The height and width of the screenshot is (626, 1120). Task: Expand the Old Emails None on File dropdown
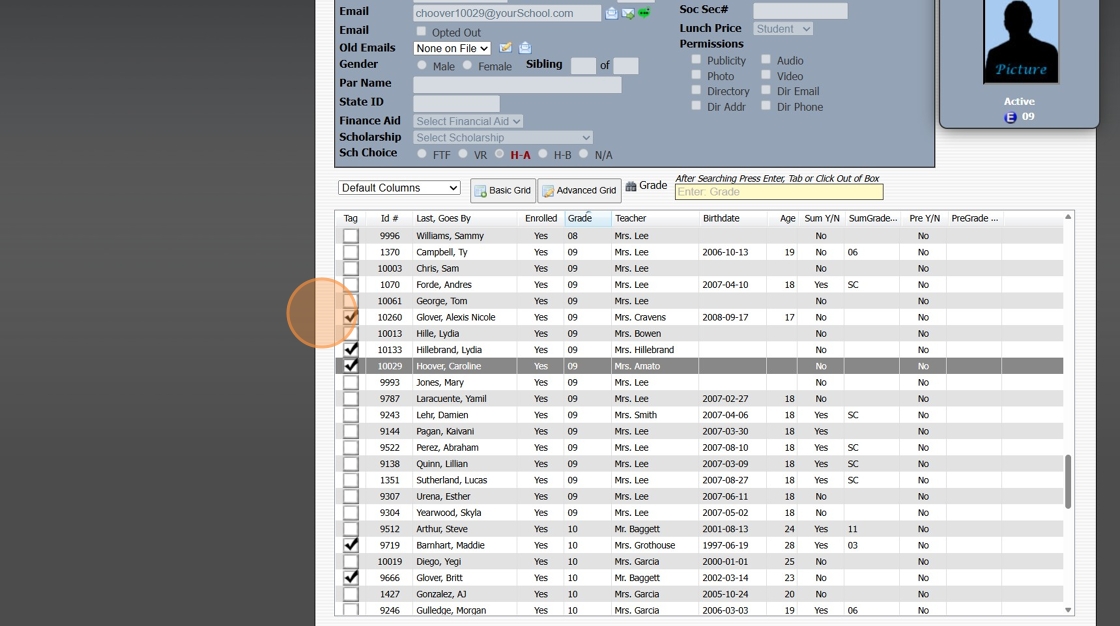point(452,48)
